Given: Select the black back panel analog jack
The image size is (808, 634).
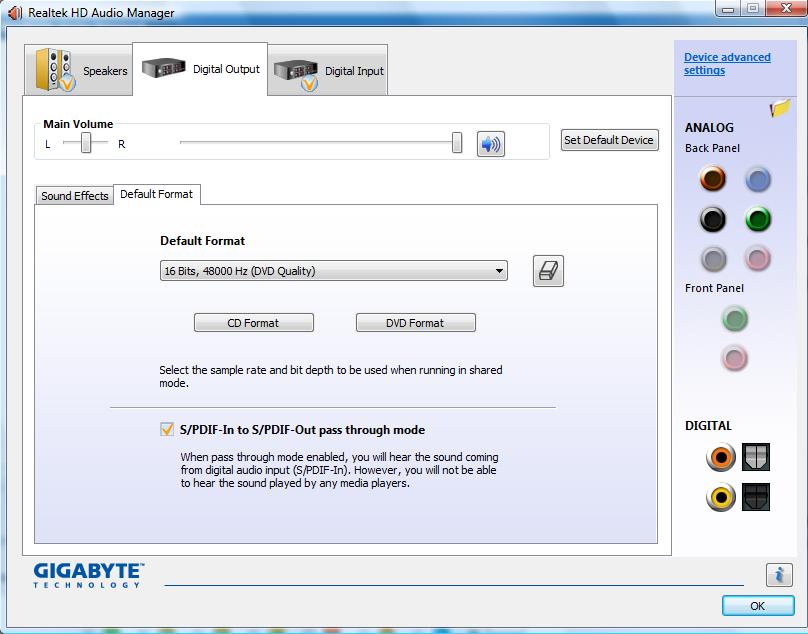Looking at the screenshot, I should [713, 219].
